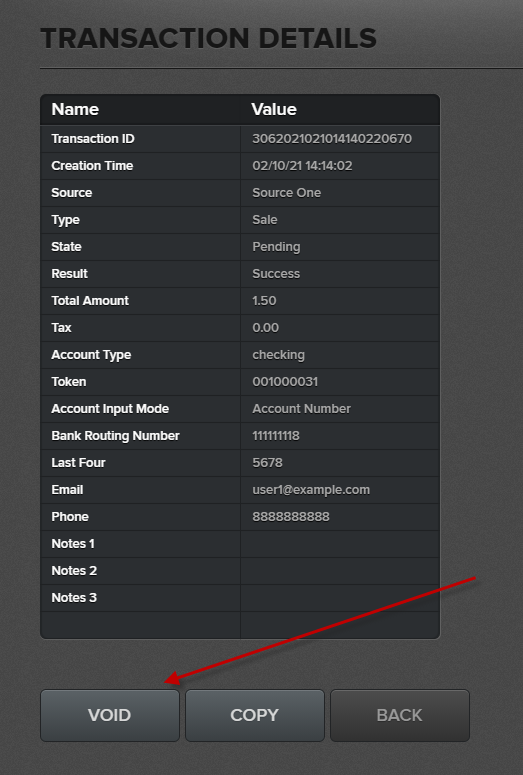Click the BACK button
The height and width of the screenshot is (775, 523).
click(399, 715)
